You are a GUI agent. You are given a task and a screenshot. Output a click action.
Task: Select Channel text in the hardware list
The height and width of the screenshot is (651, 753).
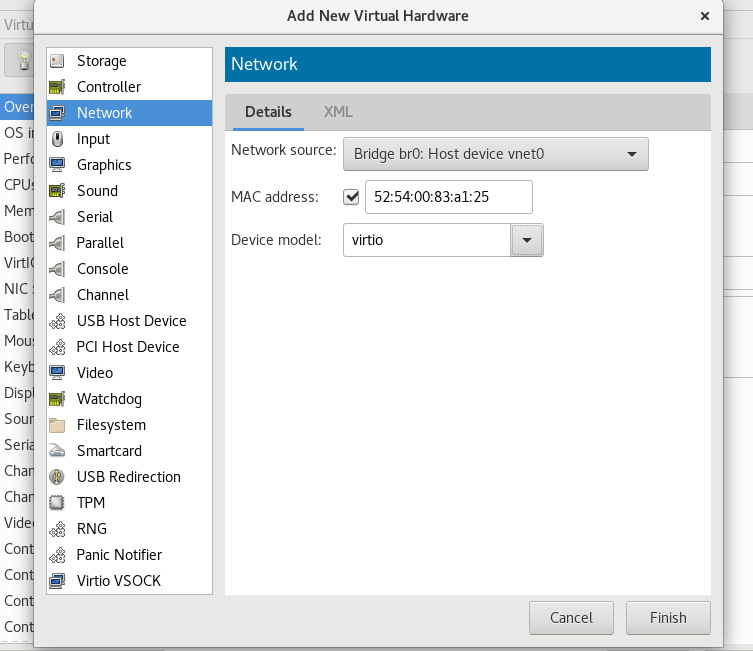pyautogui.click(x=103, y=295)
